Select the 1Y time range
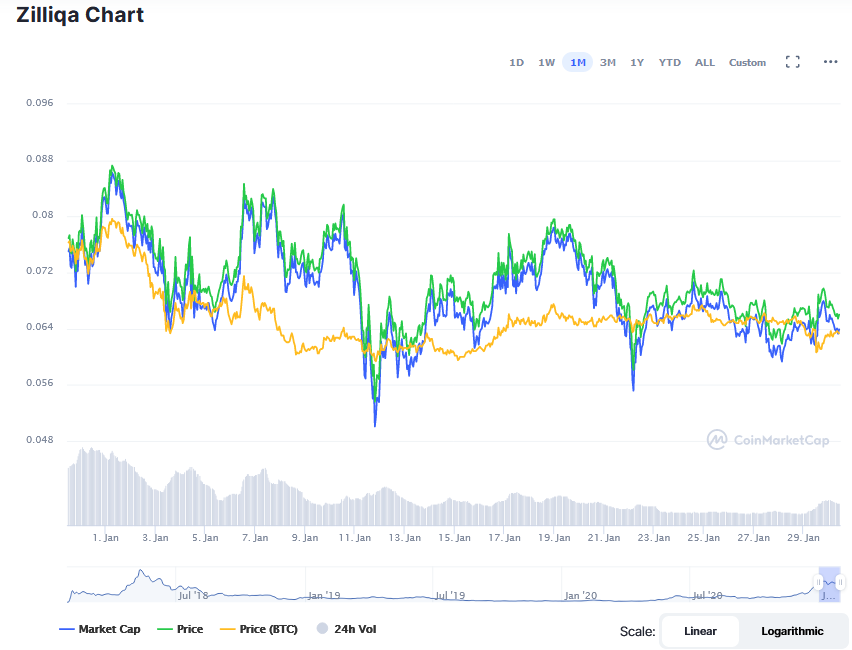The width and height of the screenshot is (852, 650). tap(637, 62)
